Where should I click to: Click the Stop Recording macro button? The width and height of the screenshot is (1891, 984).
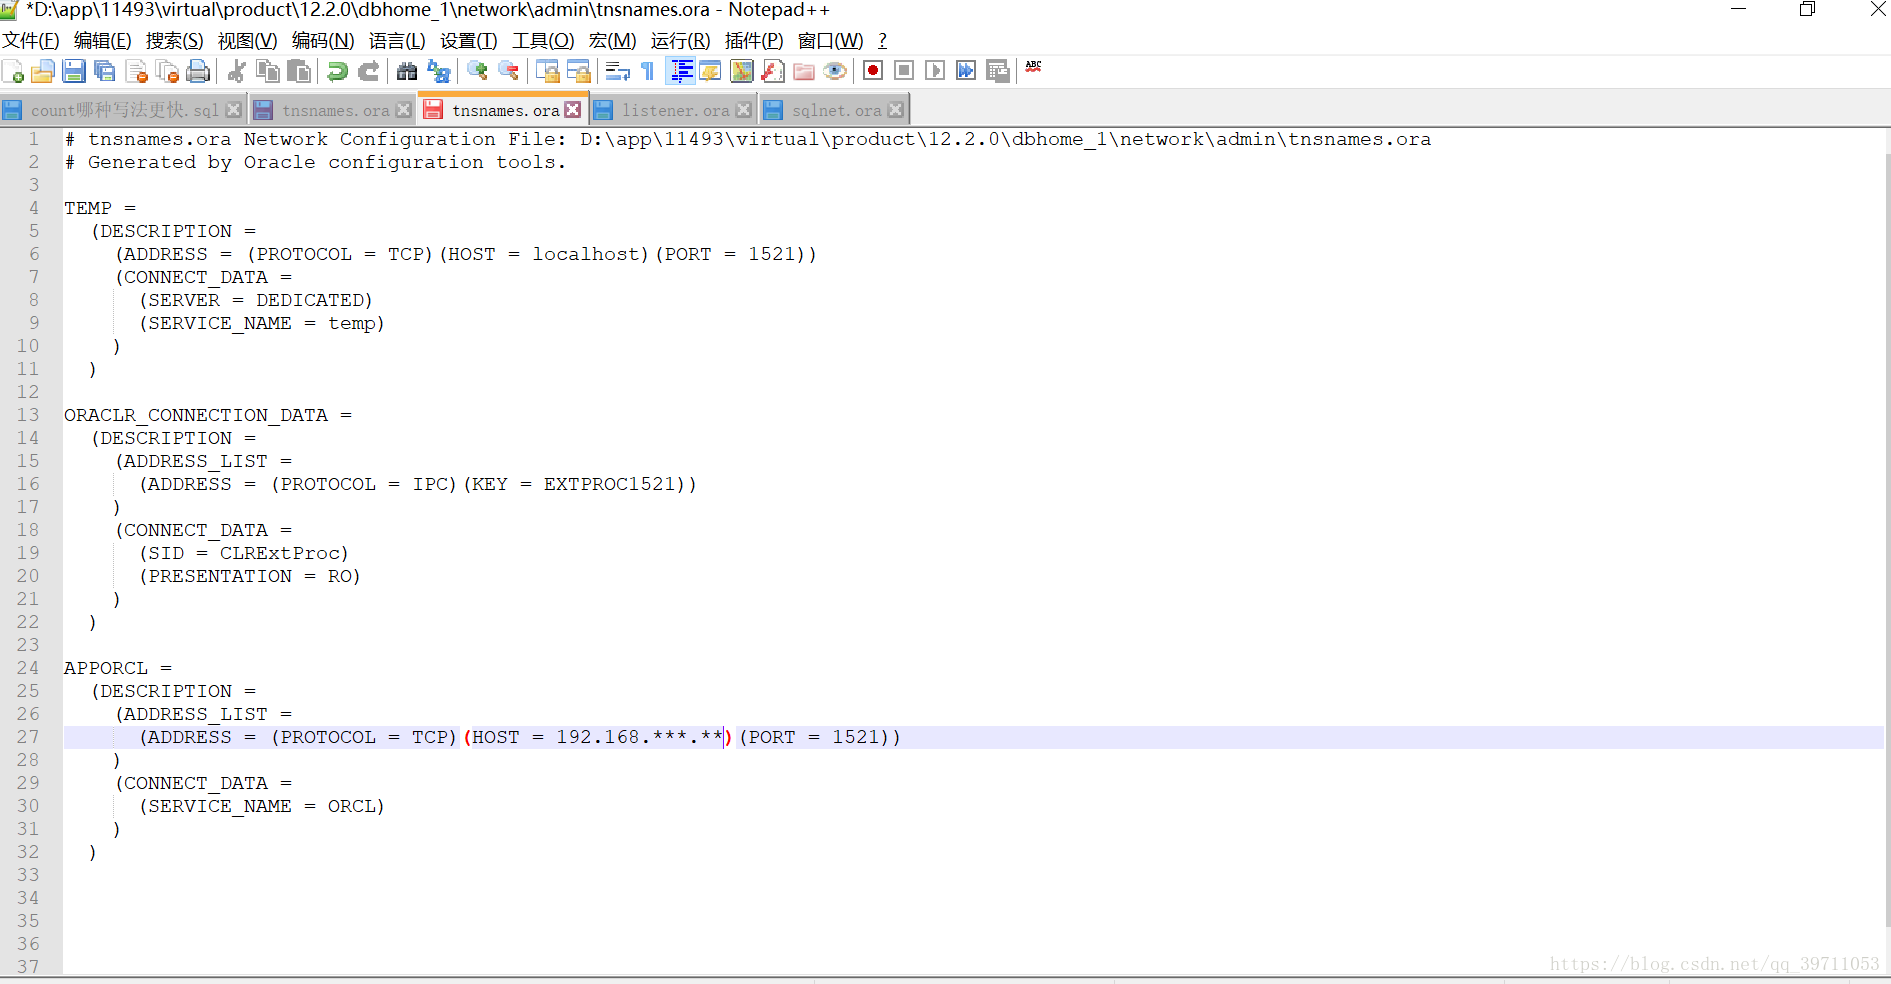click(x=904, y=71)
